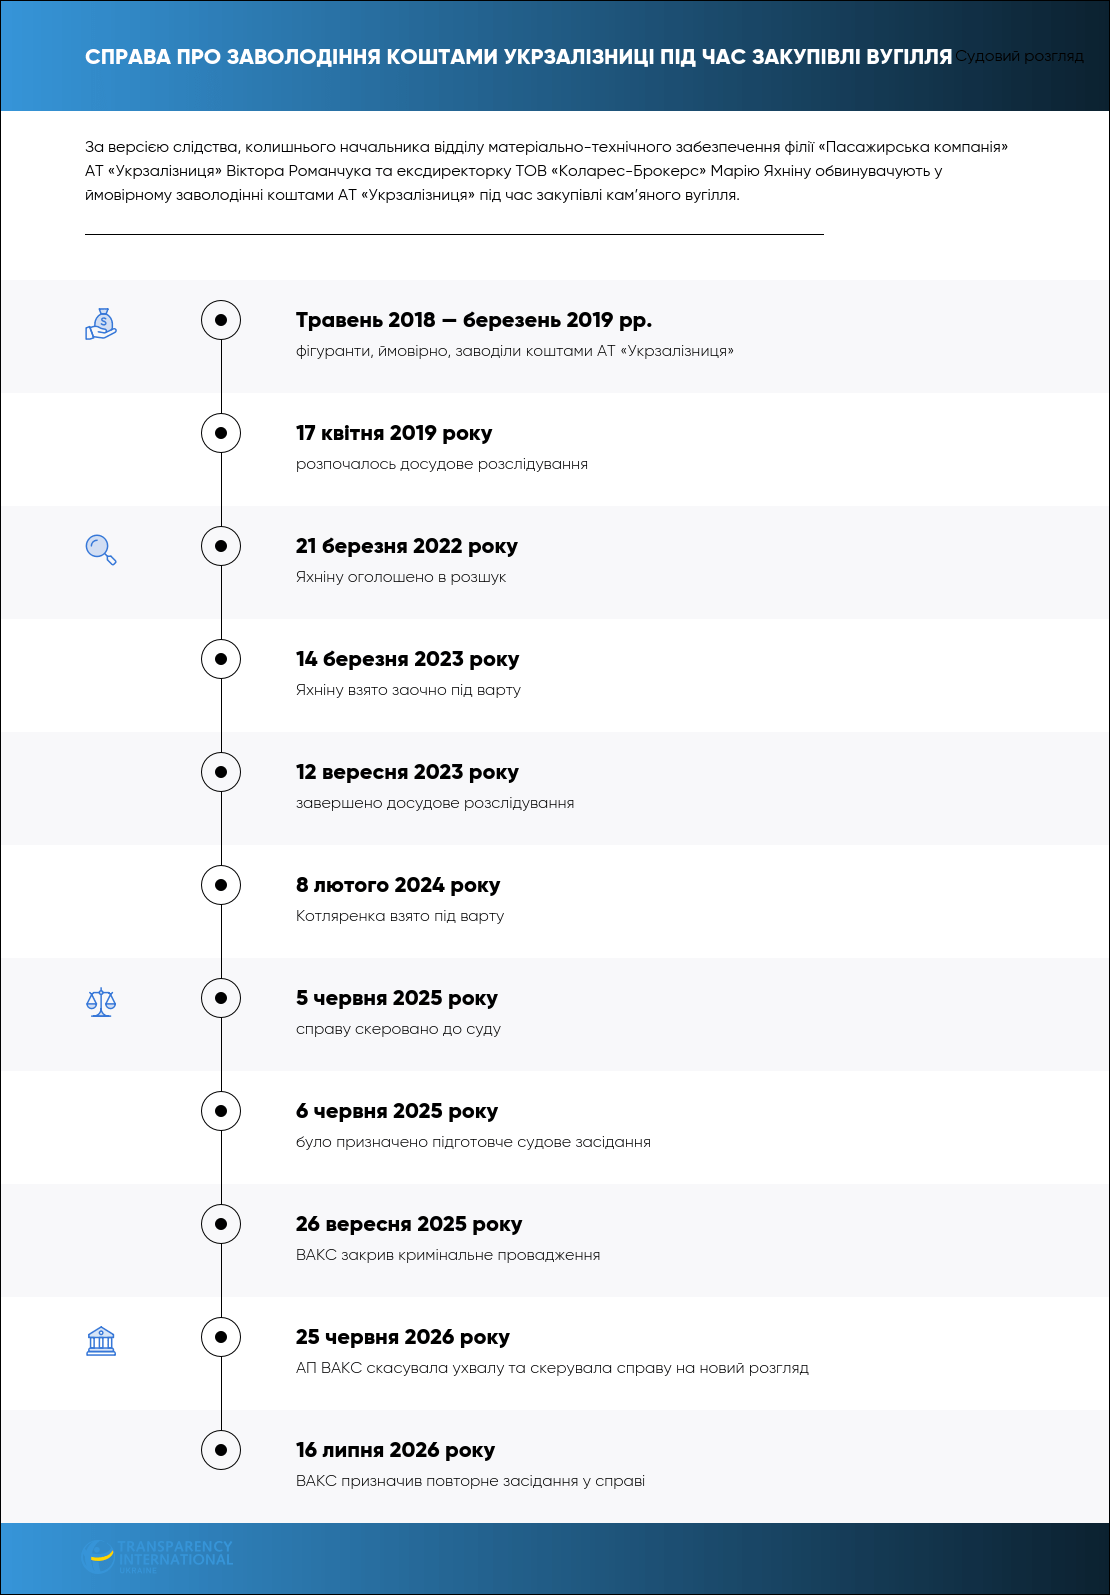Click the money bag in hand icon
Image resolution: width=1110 pixels, height=1595 pixels.
[x=101, y=324]
